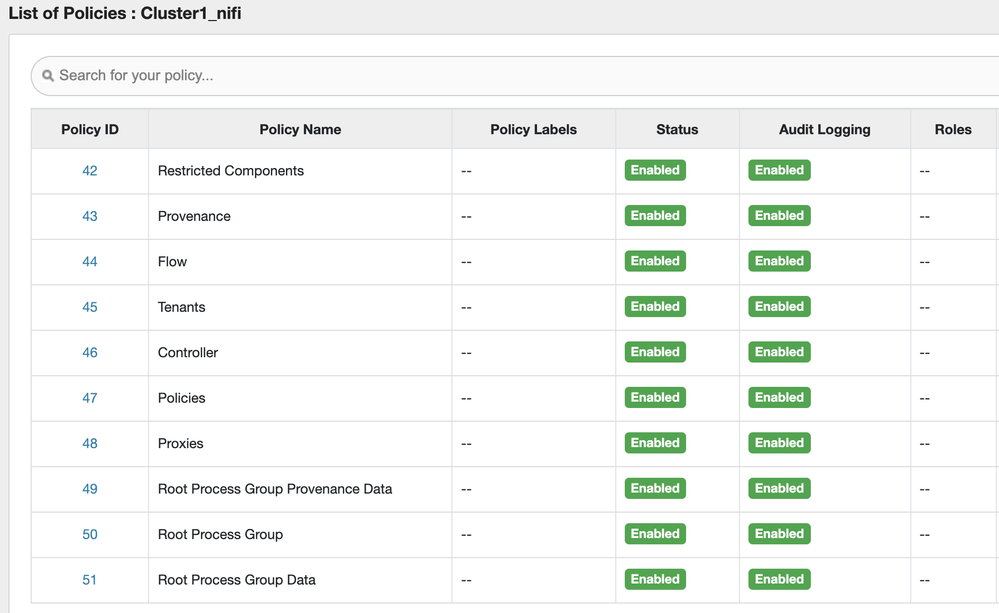Click the Roles column header
999x613 pixels.
[x=953, y=129]
